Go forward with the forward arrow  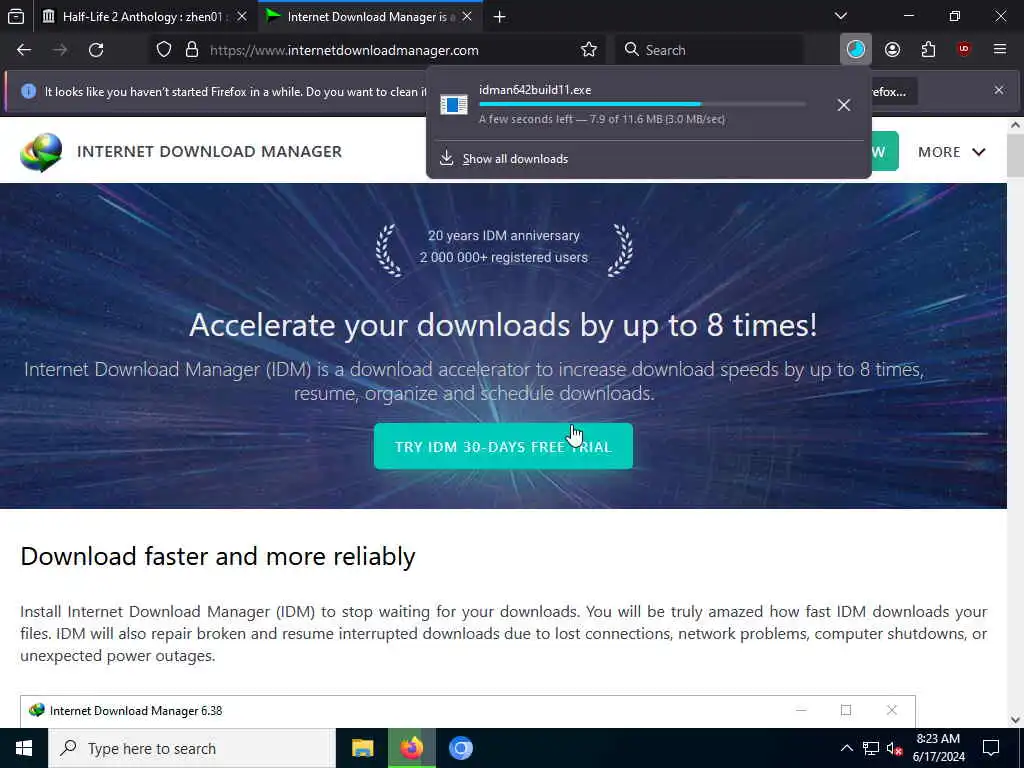coord(60,50)
